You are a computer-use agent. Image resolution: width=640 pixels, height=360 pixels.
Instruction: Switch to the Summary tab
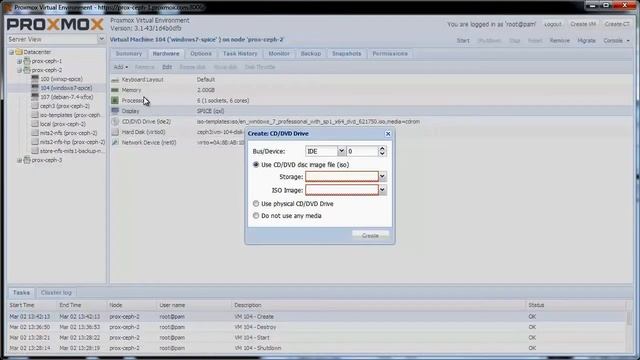click(129, 53)
